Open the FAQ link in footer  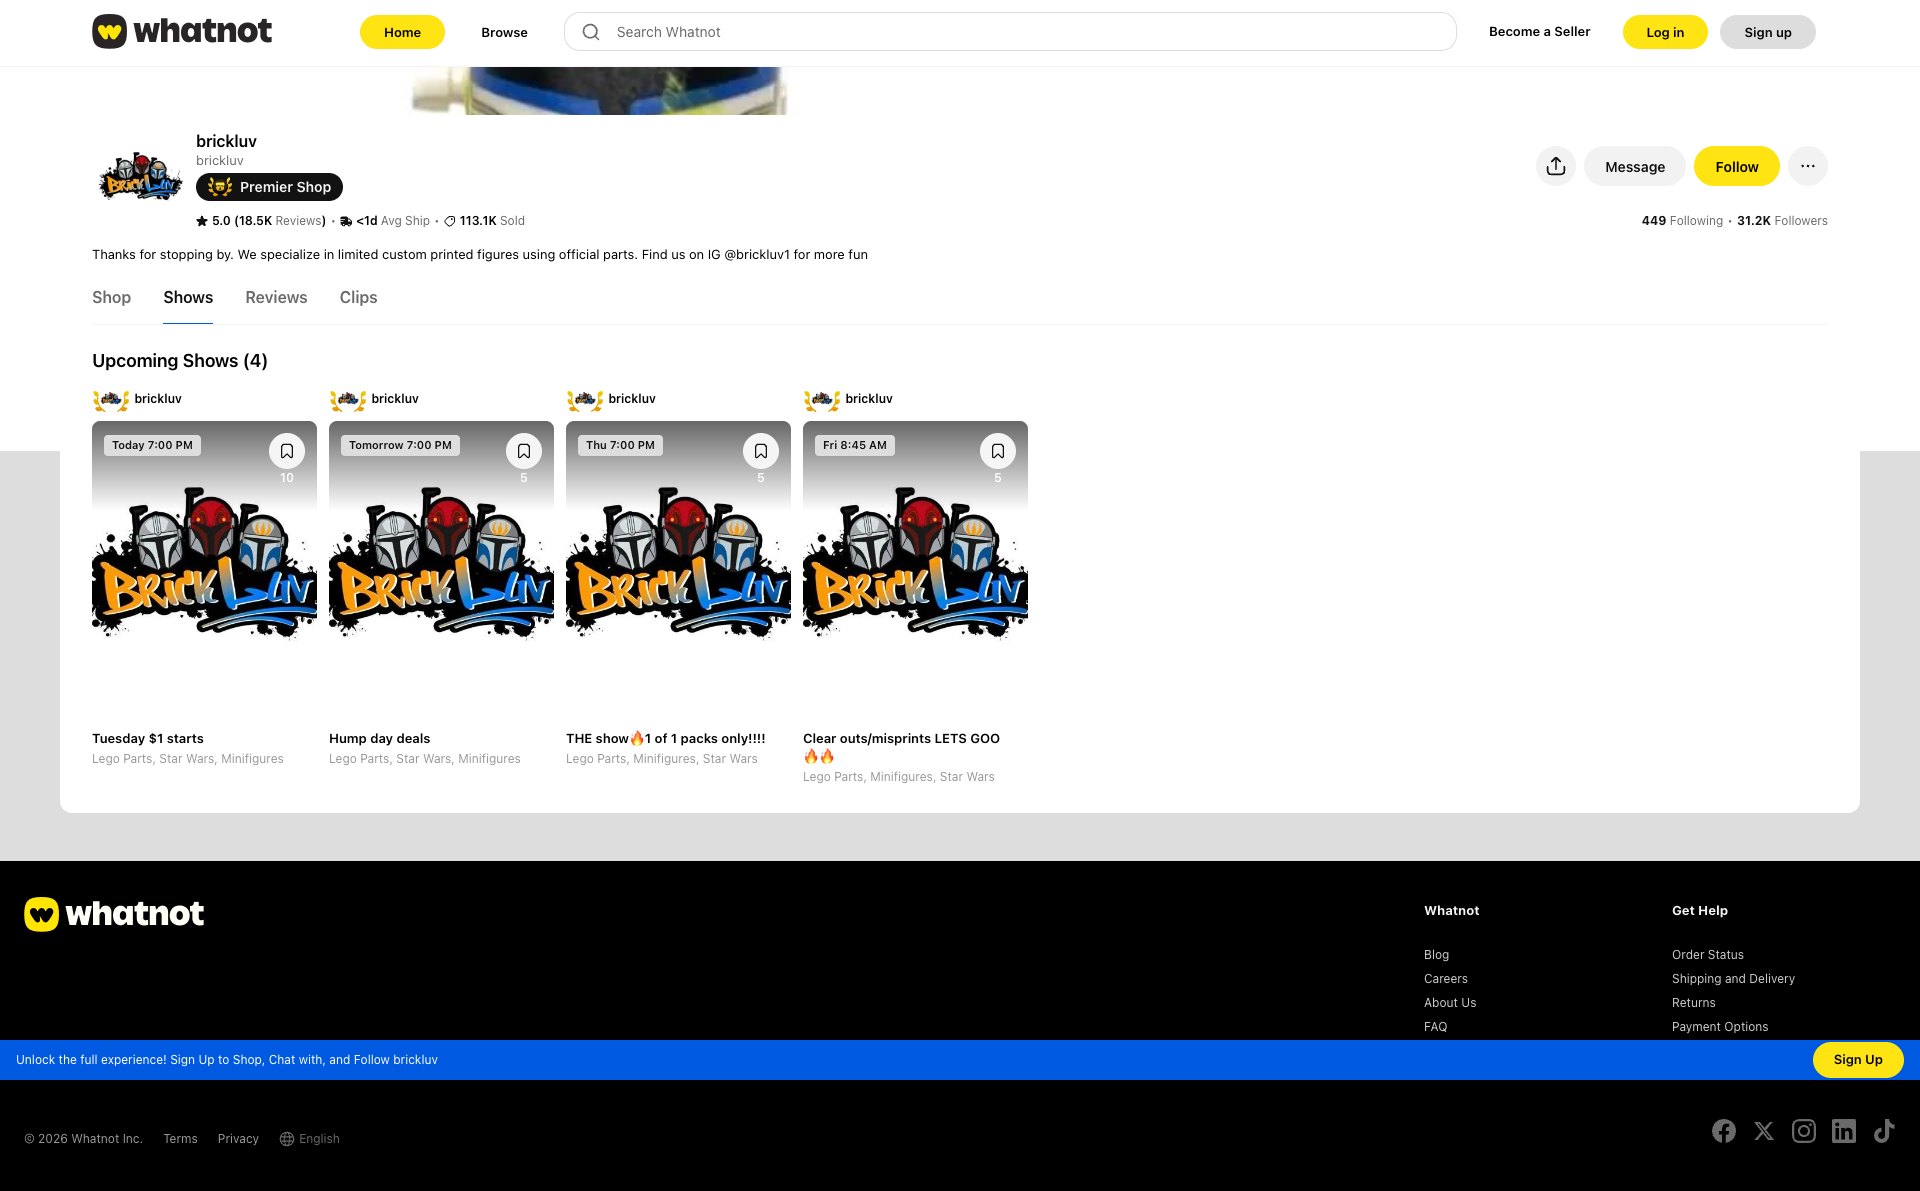(1435, 1026)
